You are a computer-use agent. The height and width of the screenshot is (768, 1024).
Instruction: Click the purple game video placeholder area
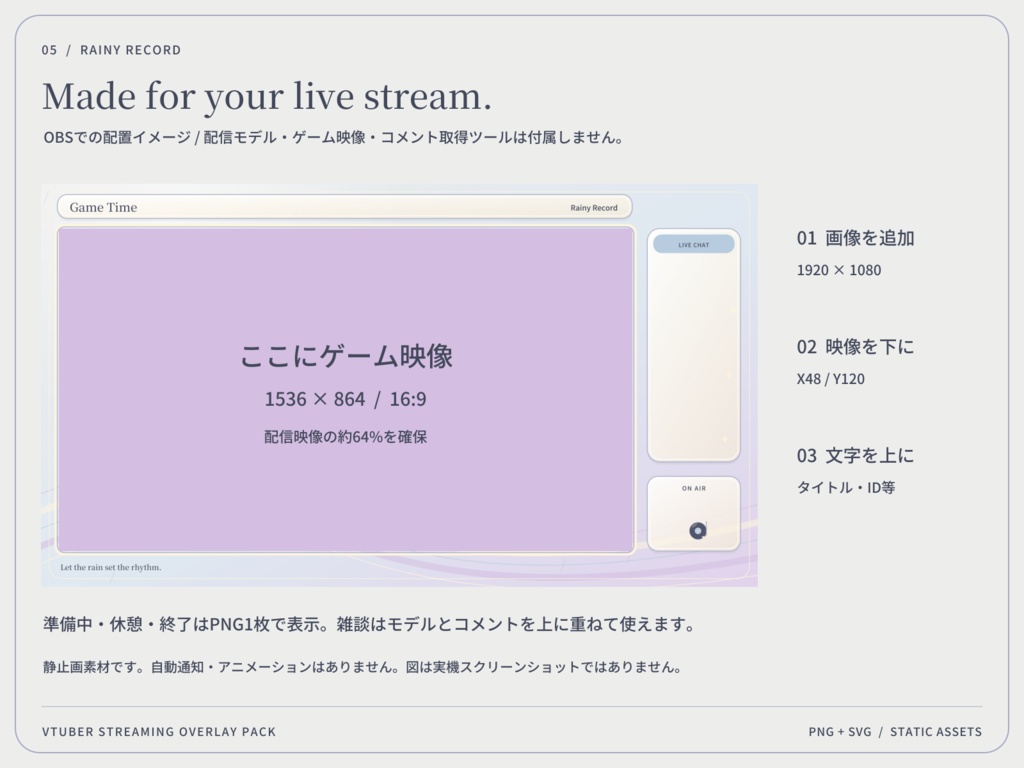(345, 389)
